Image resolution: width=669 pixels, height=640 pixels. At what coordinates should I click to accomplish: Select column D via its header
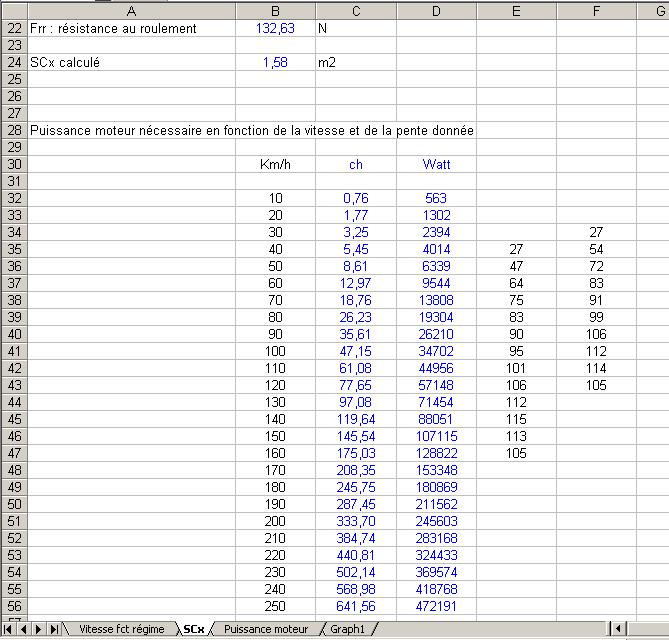point(436,8)
